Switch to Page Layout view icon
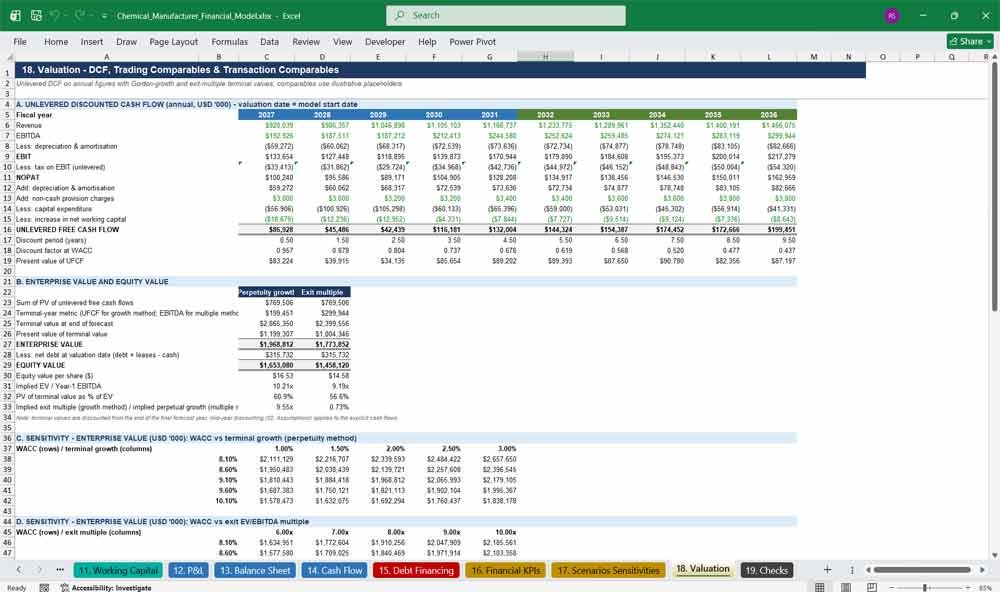The height and width of the screenshot is (592, 1000). pos(846,587)
